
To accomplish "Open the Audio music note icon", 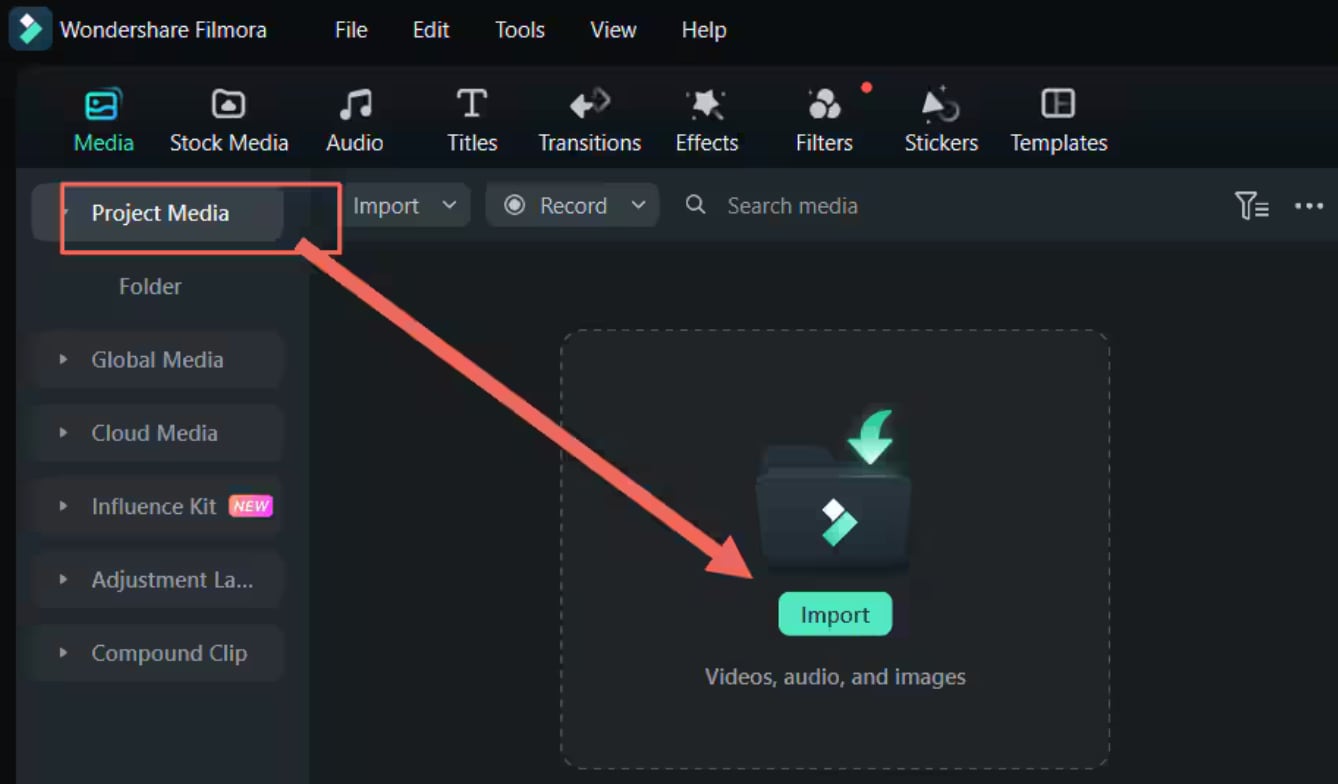I will [355, 105].
